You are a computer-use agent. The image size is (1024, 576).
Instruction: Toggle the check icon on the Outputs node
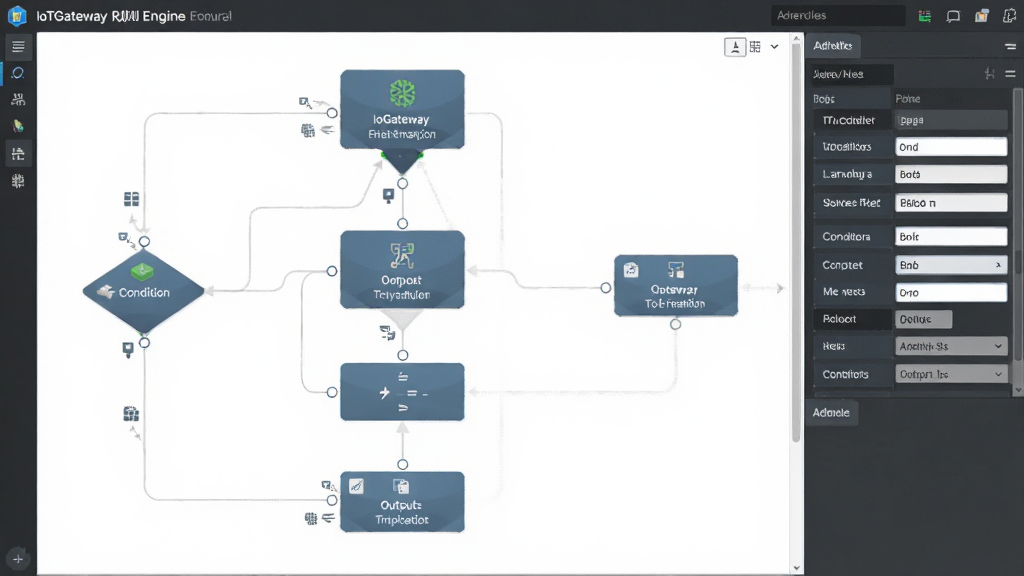[357, 486]
